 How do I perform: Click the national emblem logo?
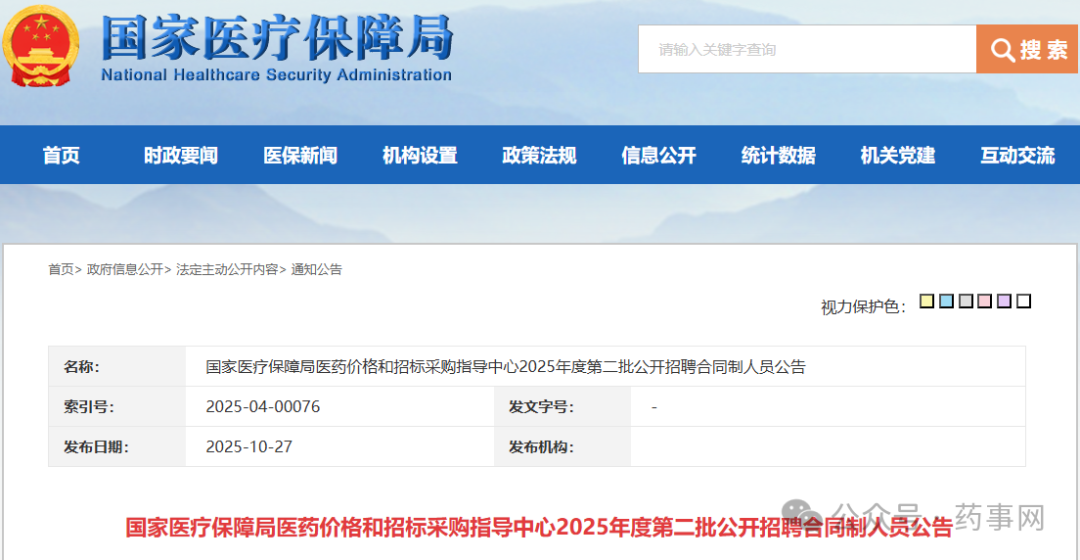click(x=41, y=47)
